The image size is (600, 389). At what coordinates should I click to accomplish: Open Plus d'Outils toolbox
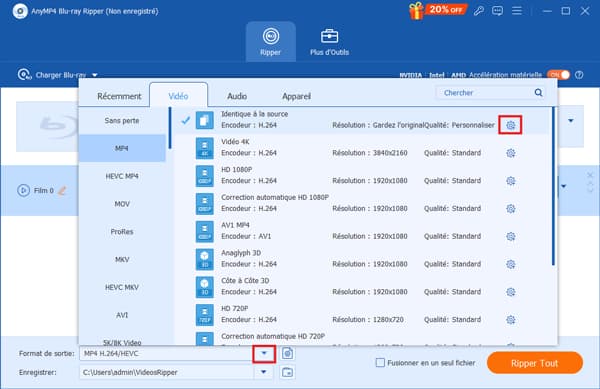tap(329, 42)
